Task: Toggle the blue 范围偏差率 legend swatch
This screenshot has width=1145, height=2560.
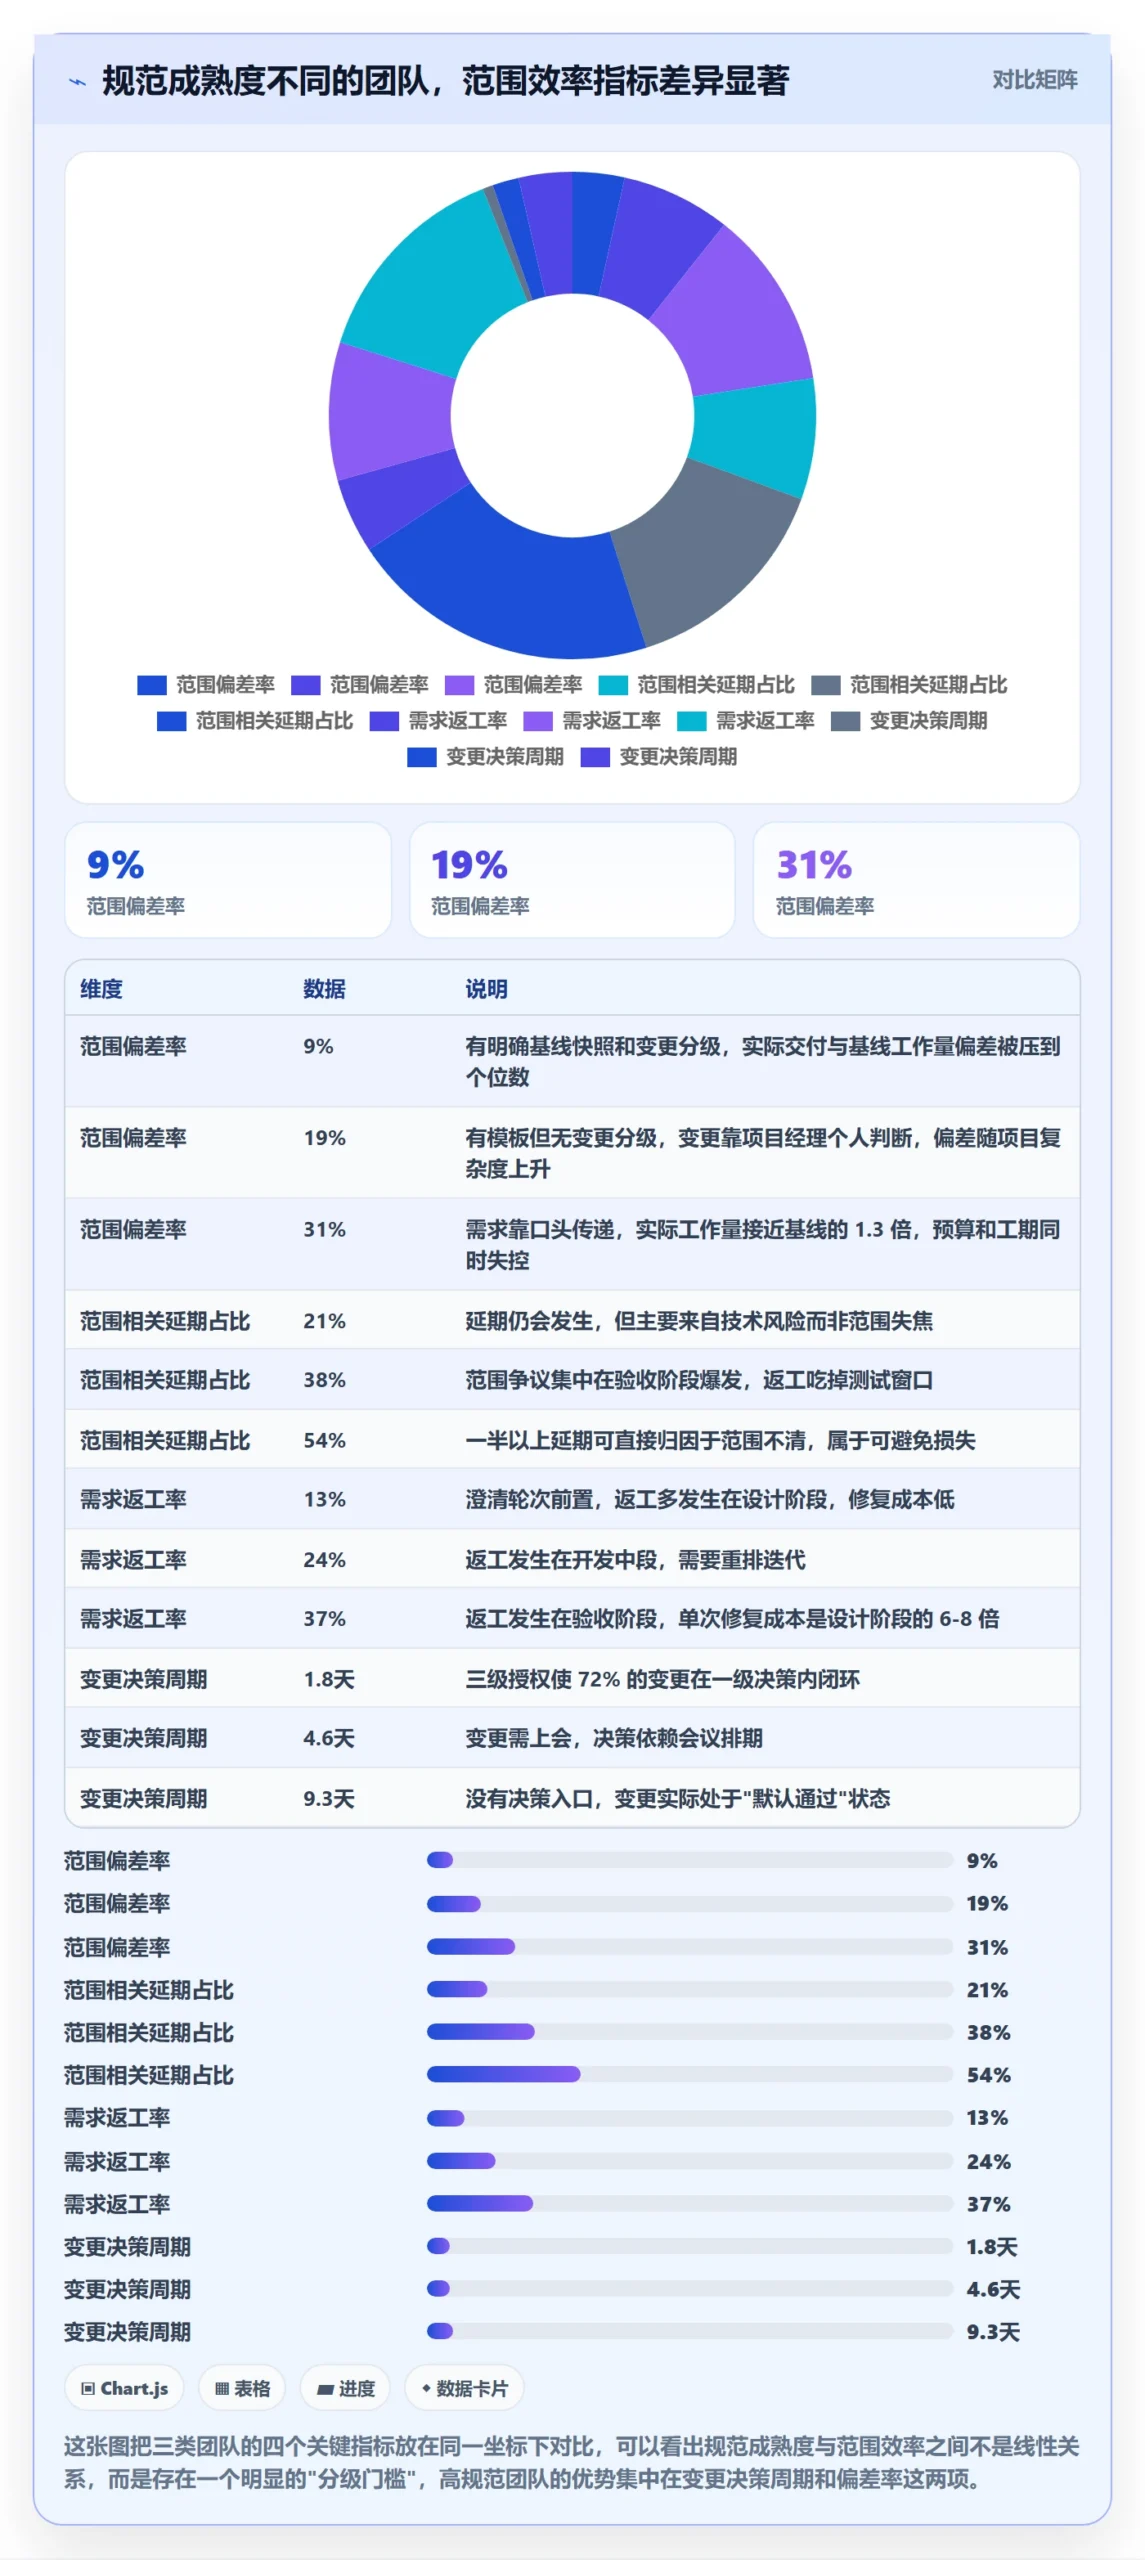Action: click(x=151, y=685)
